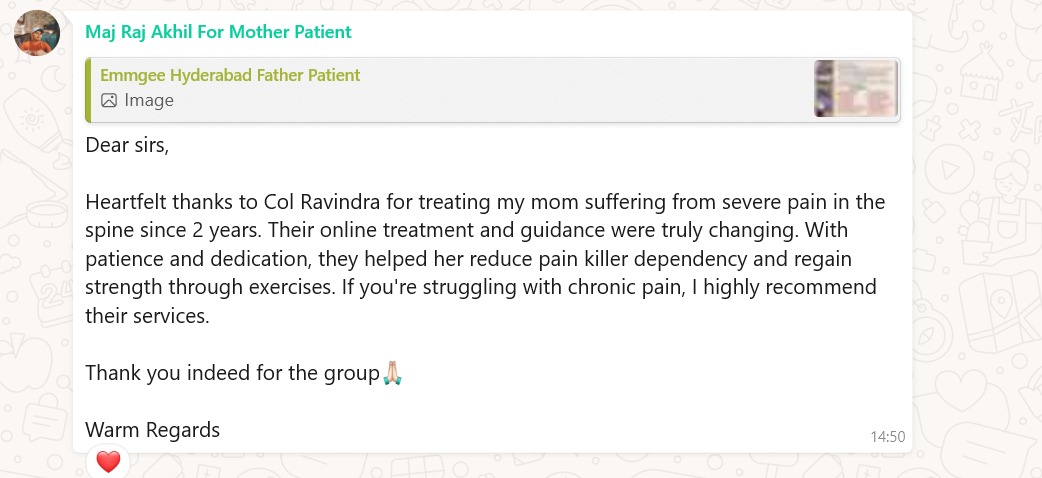The image size is (1042, 478).
Task: Click the red heart reaction below message
Action: [x=108, y=461]
